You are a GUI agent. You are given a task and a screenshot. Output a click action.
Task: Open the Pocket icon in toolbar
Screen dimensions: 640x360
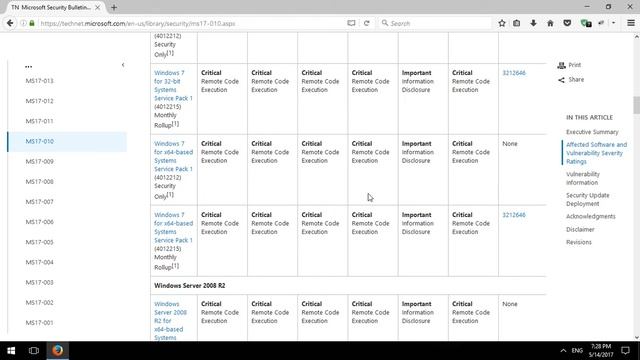pos(567,23)
